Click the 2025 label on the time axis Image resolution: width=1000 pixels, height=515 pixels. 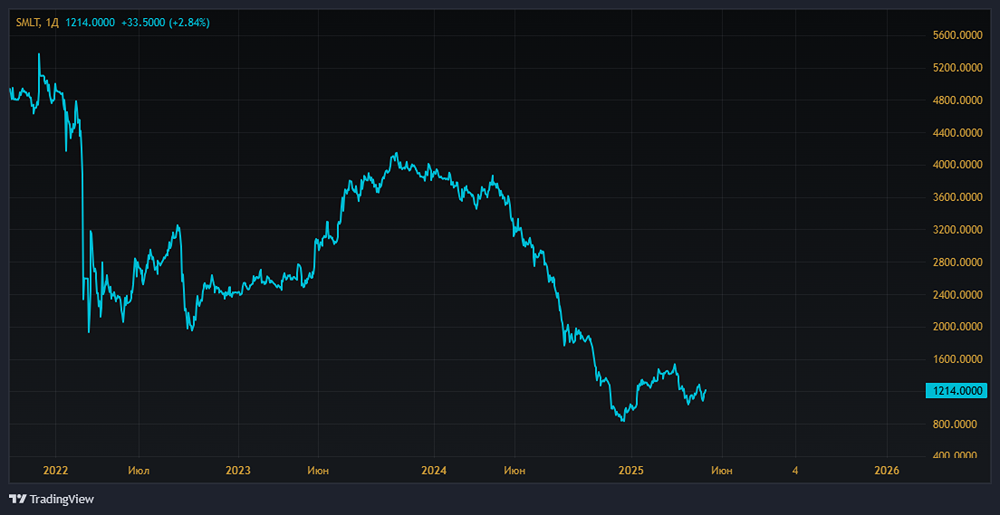[x=630, y=470]
